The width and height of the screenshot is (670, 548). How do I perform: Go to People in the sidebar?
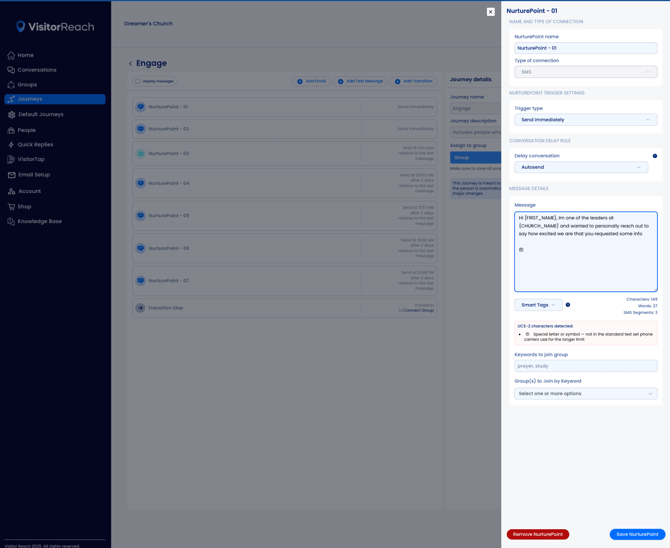point(26,130)
